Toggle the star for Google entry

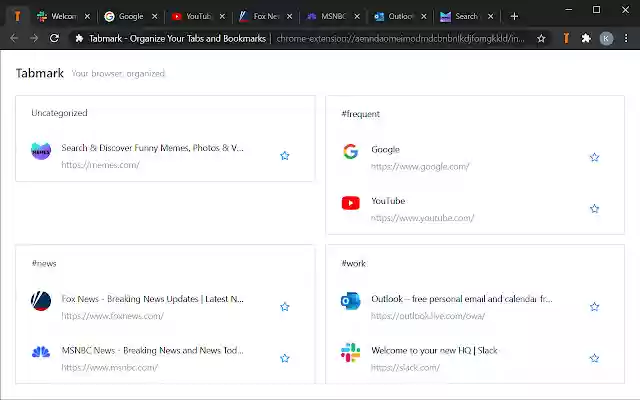coord(594,157)
